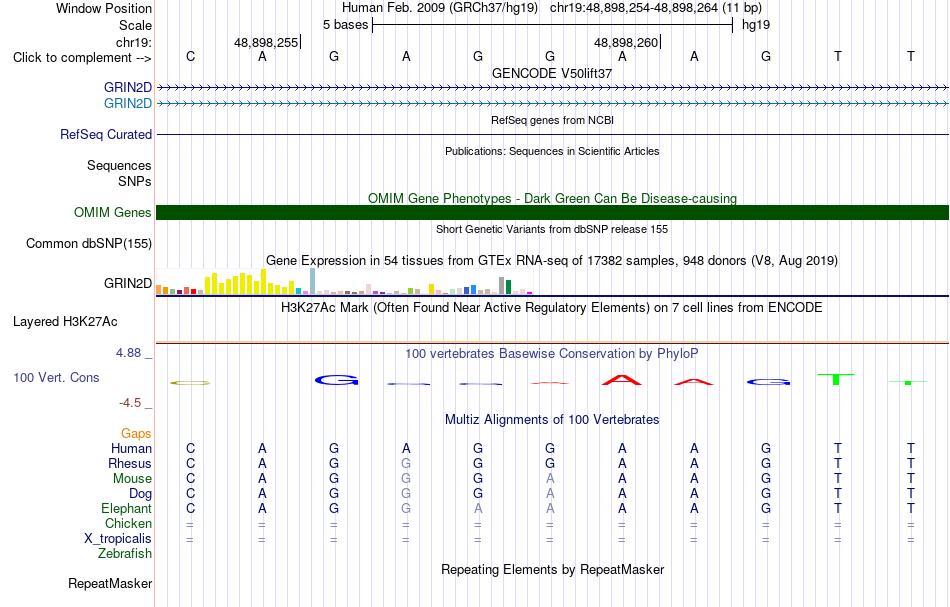The width and height of the screenshot is (950, 607).
Task: Click the 'hg19' label beside scale bar
Action: coord(756,25)
